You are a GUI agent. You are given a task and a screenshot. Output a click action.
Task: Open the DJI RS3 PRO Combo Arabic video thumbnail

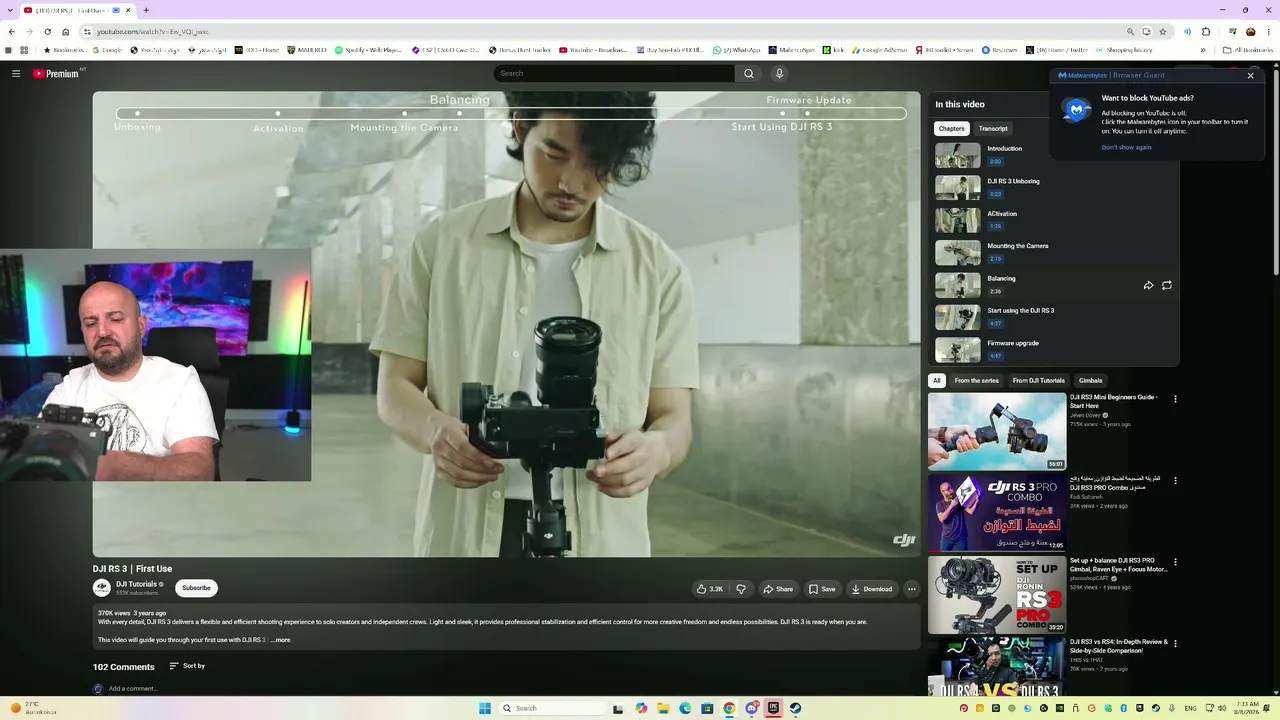pos(997,513)
